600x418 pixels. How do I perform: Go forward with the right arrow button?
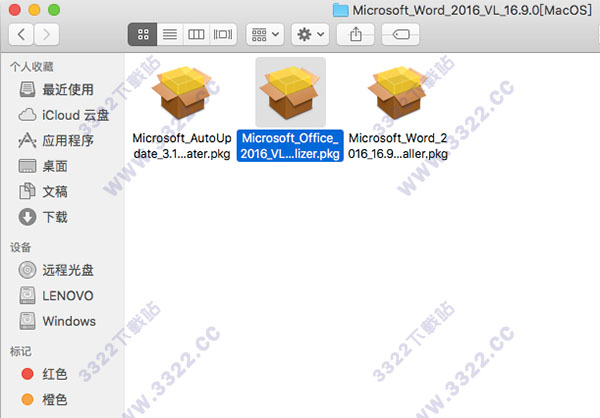click(47, 34)
